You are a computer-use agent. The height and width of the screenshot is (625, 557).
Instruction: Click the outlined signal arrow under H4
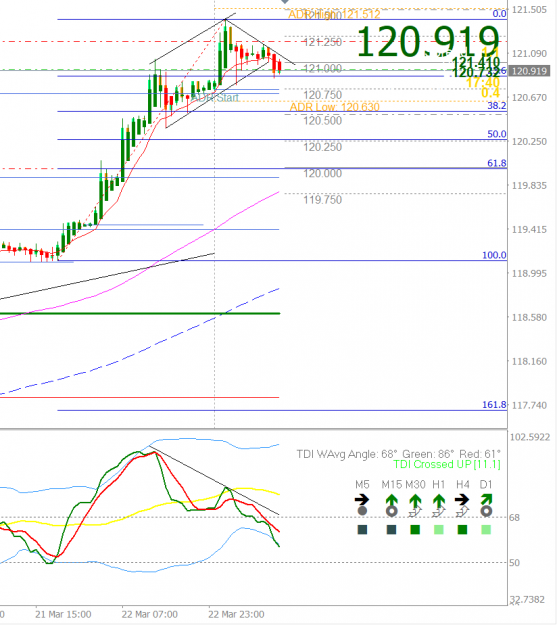[x=462, y=512]
